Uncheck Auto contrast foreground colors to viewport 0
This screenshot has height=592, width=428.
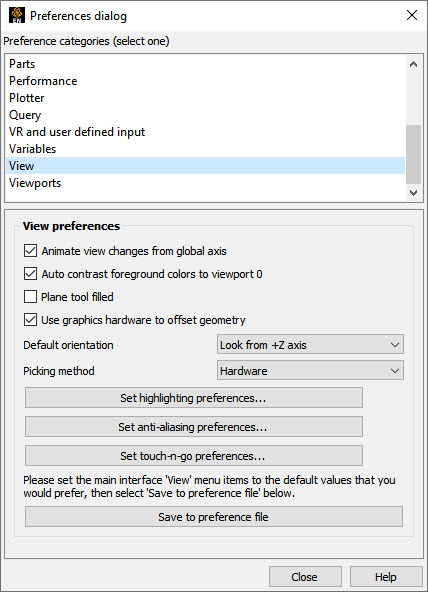click(30, 274)
